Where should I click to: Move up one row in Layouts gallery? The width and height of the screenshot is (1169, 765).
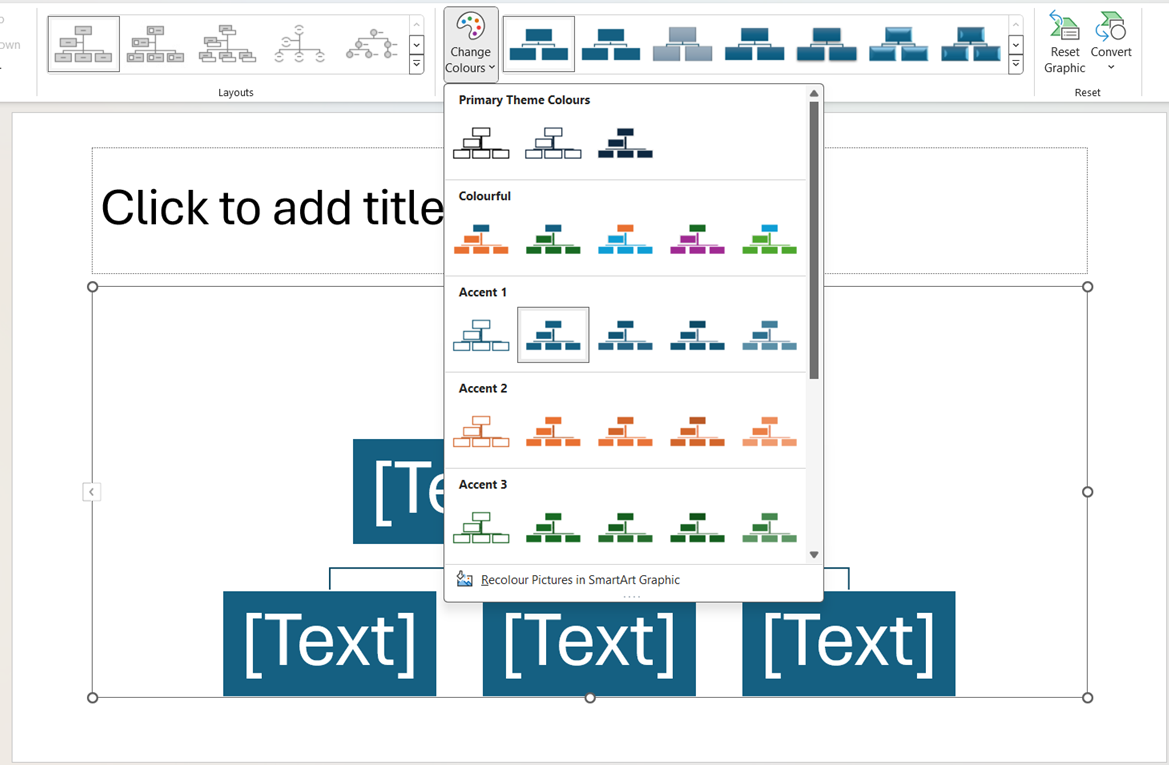pos(417,25)
